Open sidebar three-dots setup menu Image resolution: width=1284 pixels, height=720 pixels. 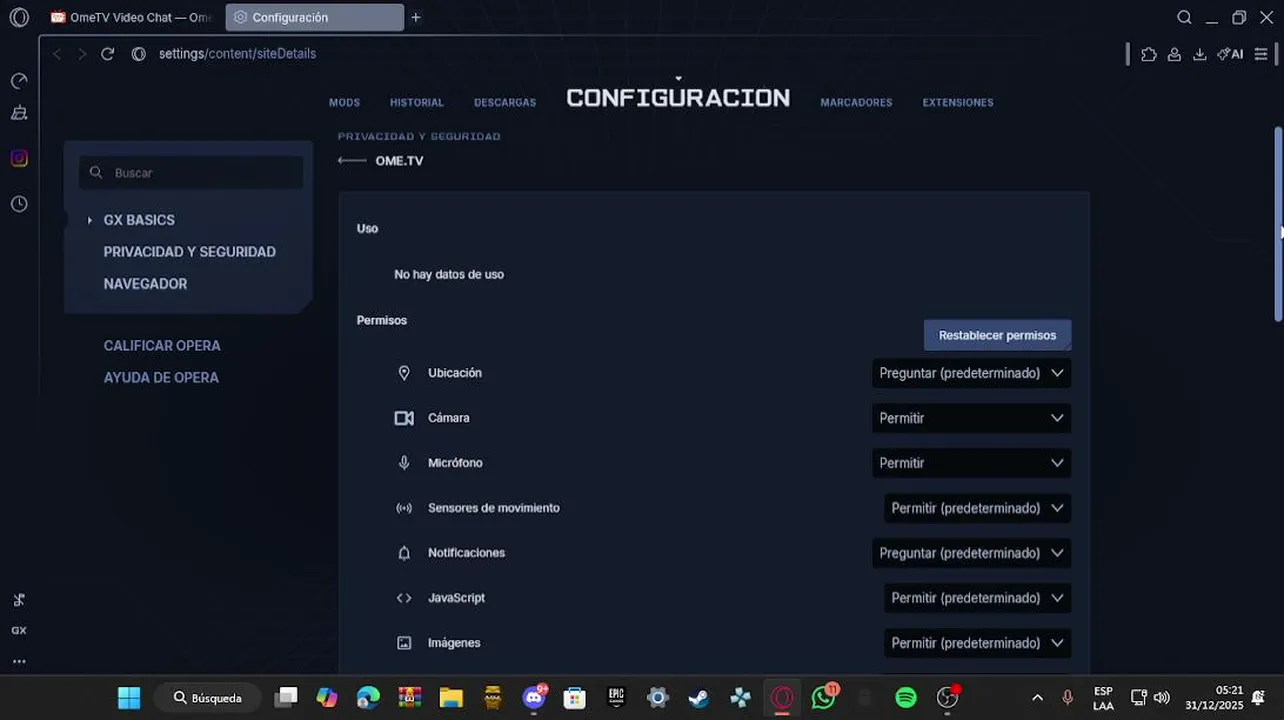point(19,661)
